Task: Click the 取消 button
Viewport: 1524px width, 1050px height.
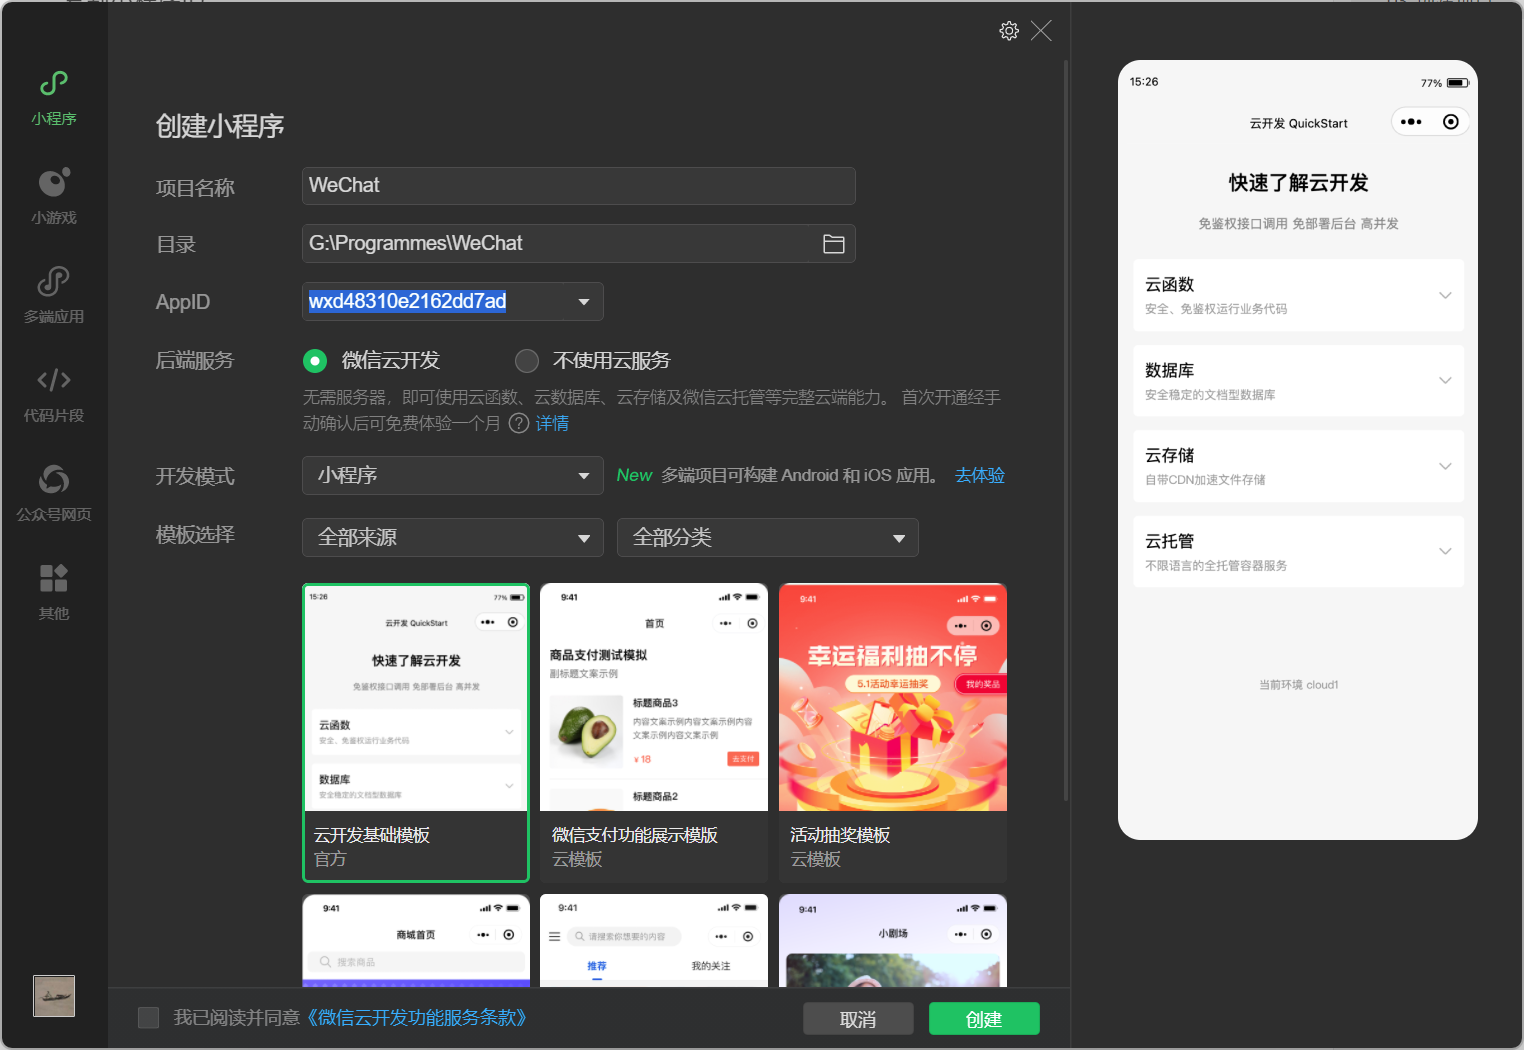Action: pos(858,1019)
